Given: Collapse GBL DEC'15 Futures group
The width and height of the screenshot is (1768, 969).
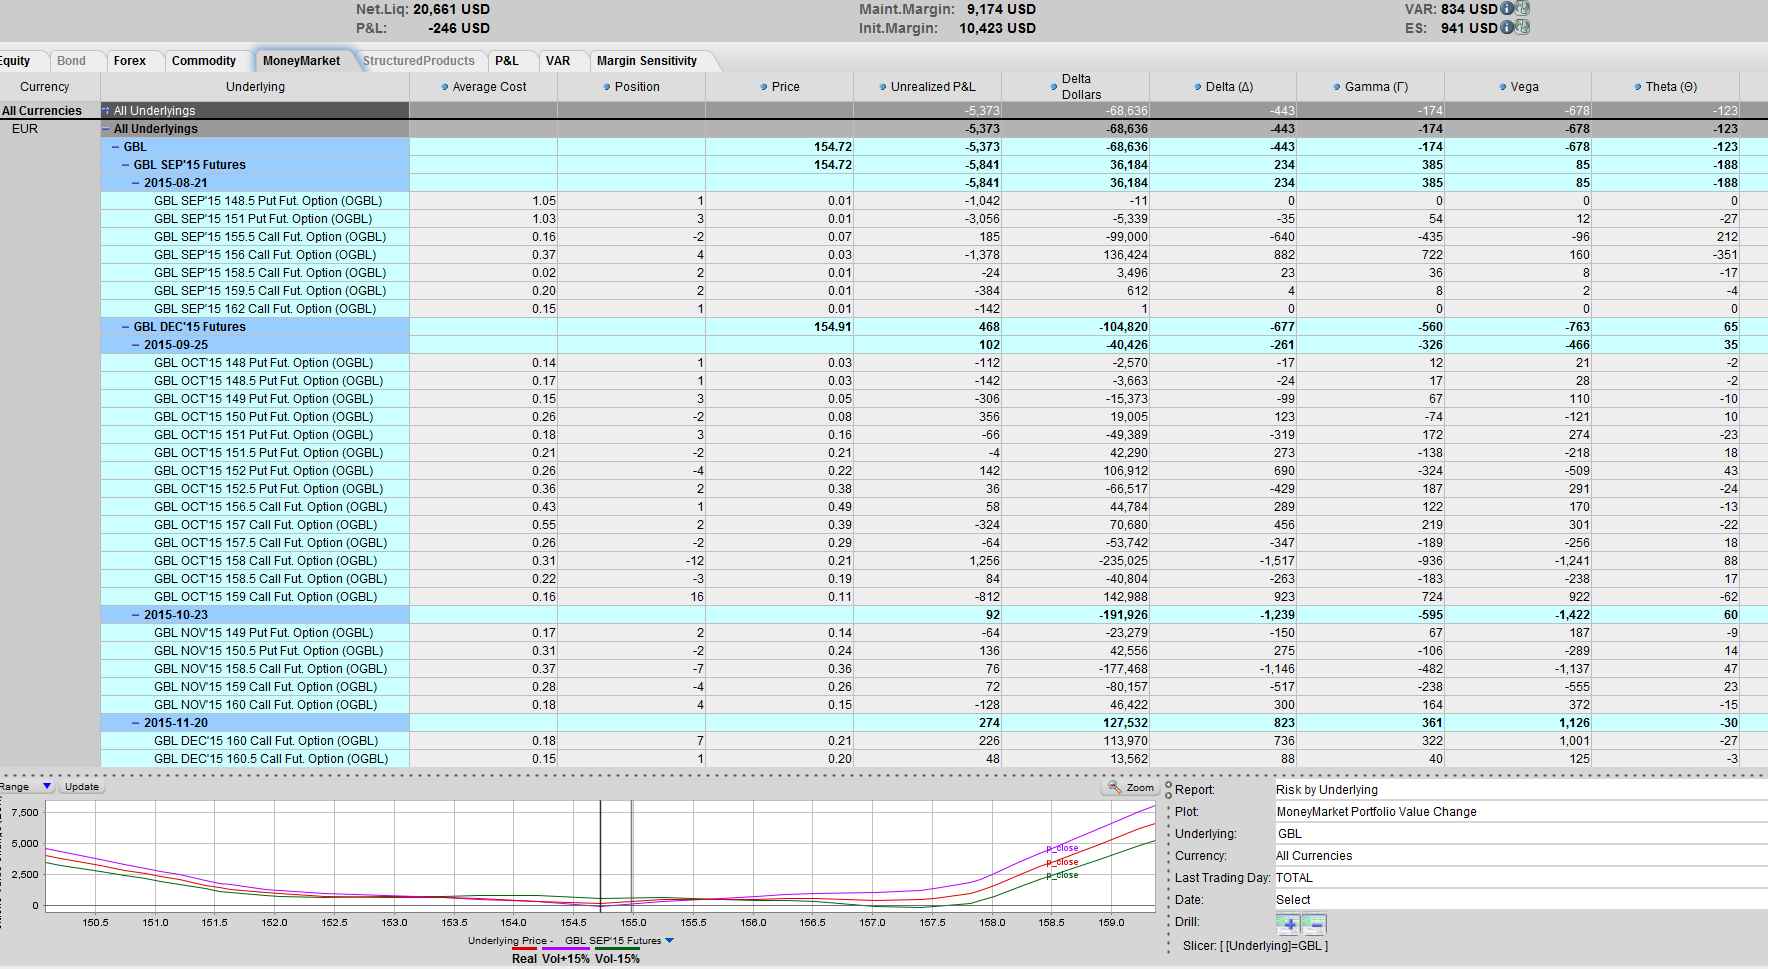Looking at the screenshot, I should click(x=126, y=327).
